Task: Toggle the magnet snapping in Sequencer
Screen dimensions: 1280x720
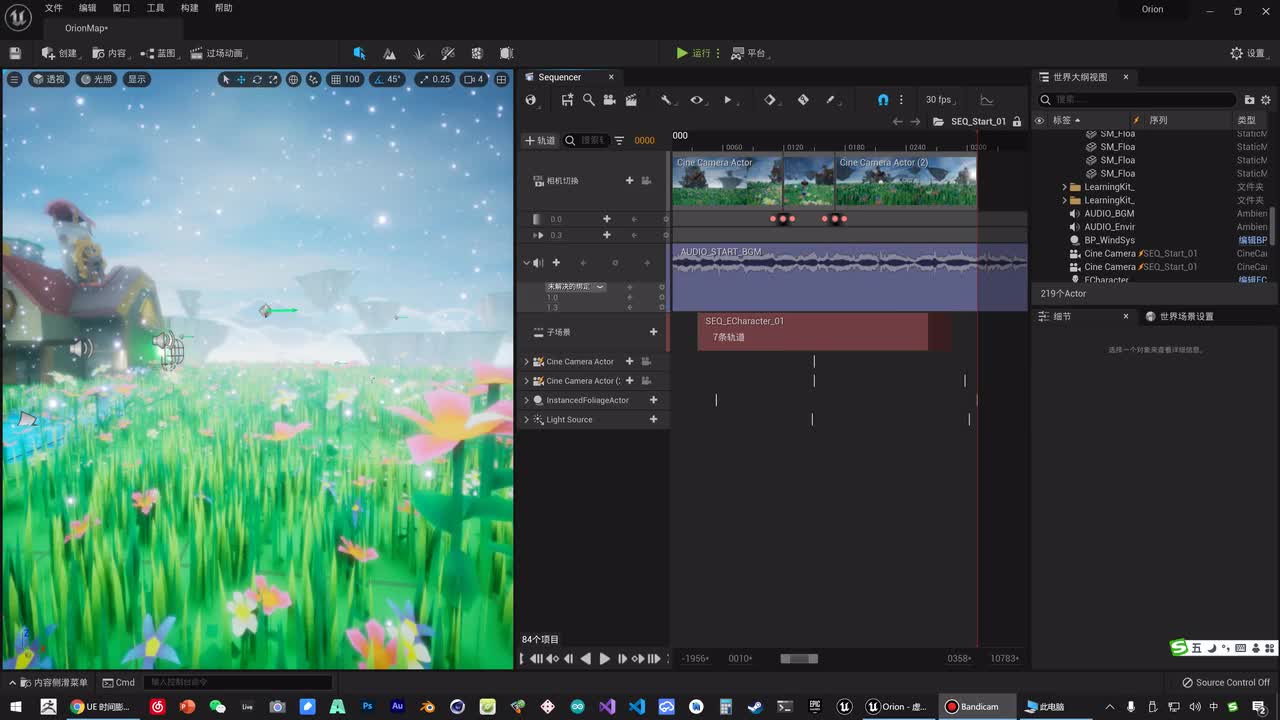Action: [x=882, y=100]
